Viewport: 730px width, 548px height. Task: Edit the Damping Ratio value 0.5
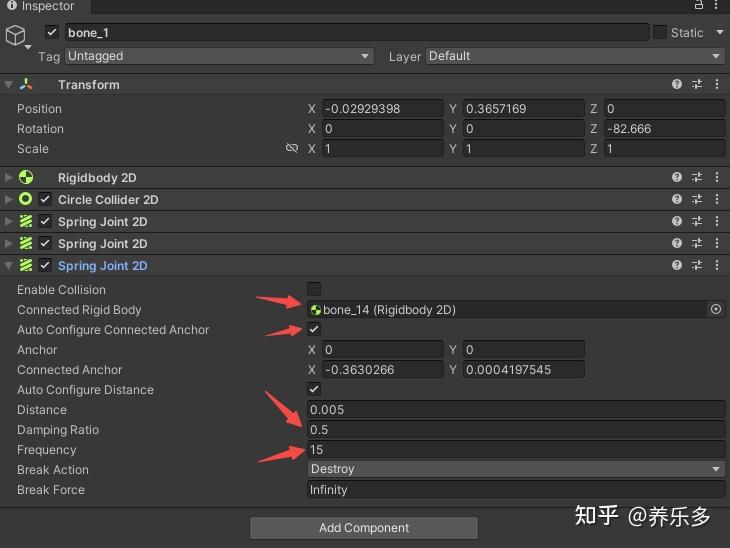[x=516, y=430]
